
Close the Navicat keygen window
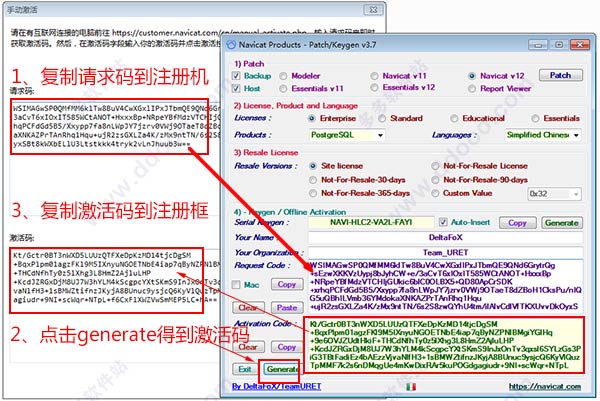[580, 45]
